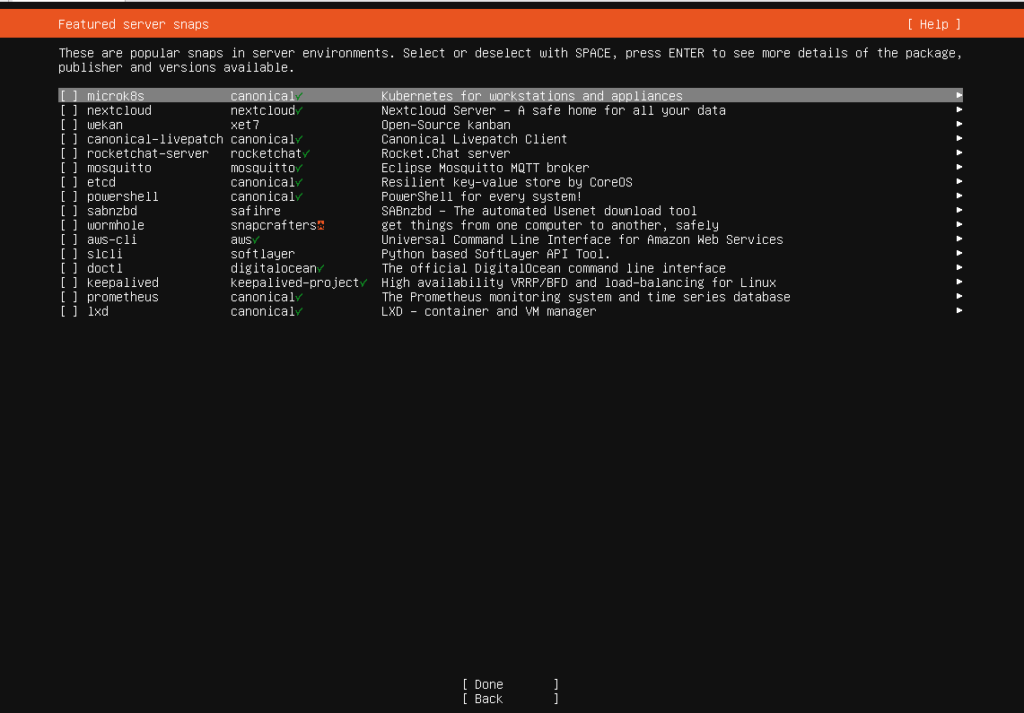Screen dimensions: 1024x713
Task: Click 'Resilient key-value store by CoreOS' text
Action: (x=507, y=182)
